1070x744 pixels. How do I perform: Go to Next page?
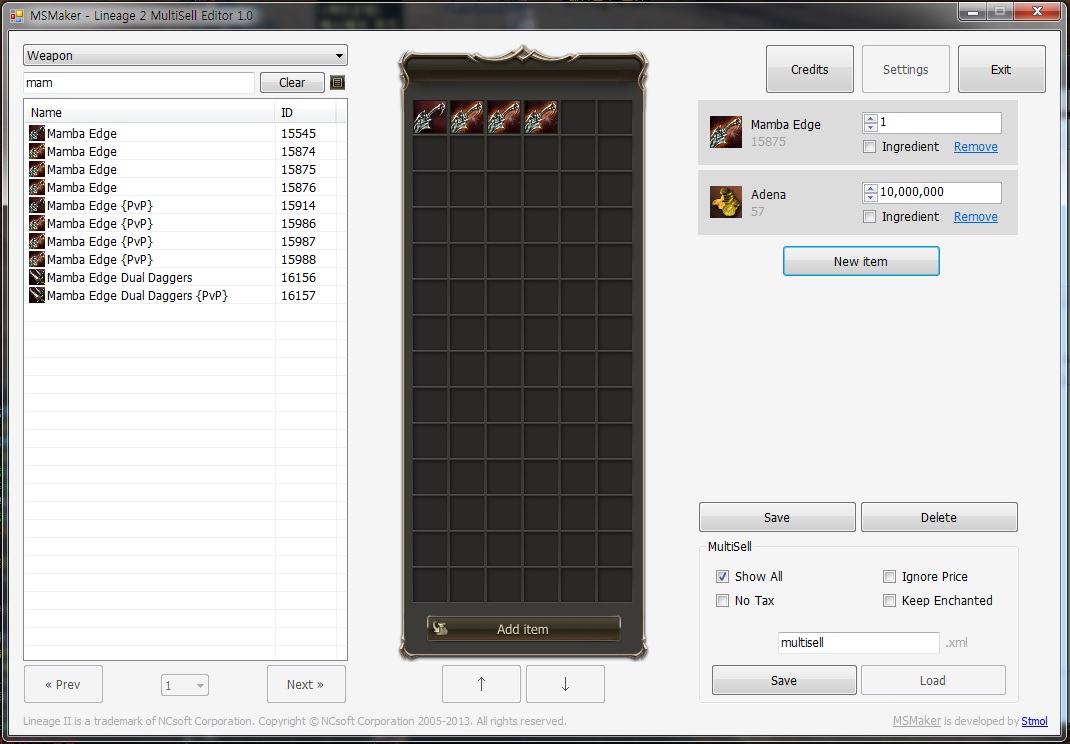(306, 684)
